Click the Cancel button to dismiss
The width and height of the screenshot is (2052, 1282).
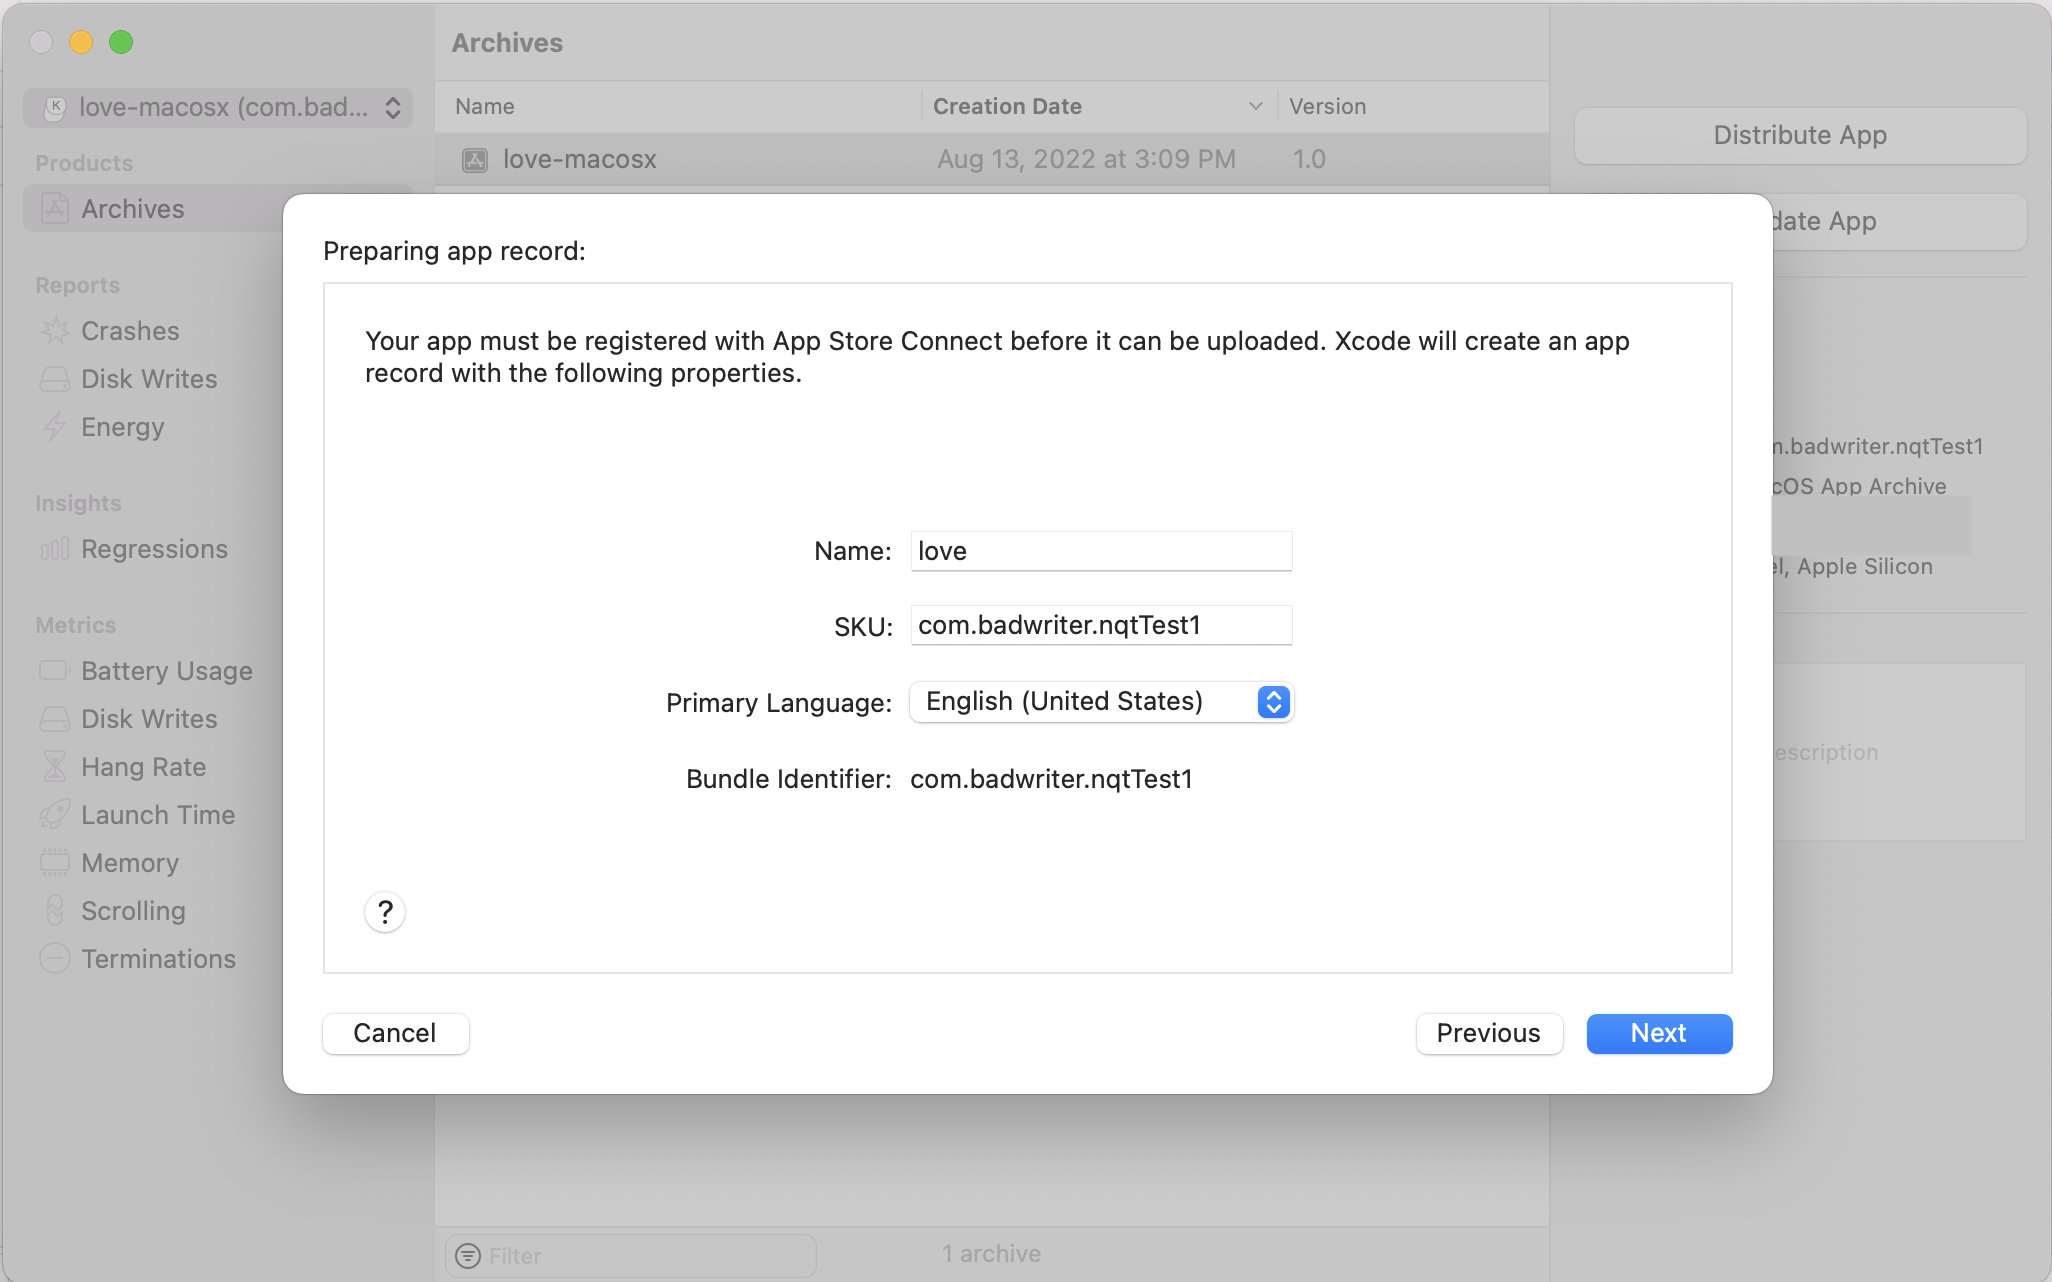(x=396, y=1032)
